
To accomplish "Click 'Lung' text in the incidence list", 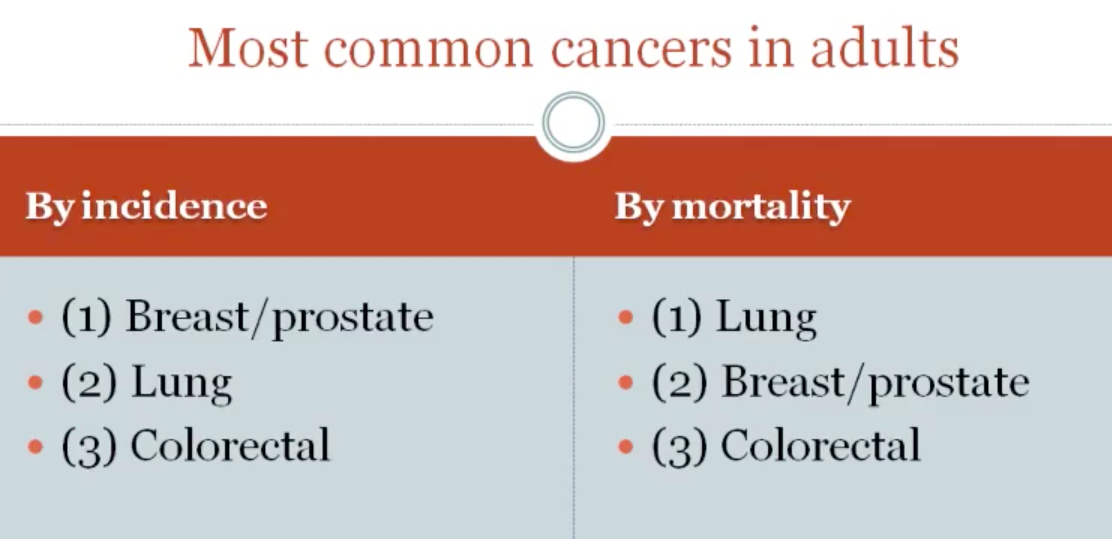I will pyautogui.click(x=181, y=383).
